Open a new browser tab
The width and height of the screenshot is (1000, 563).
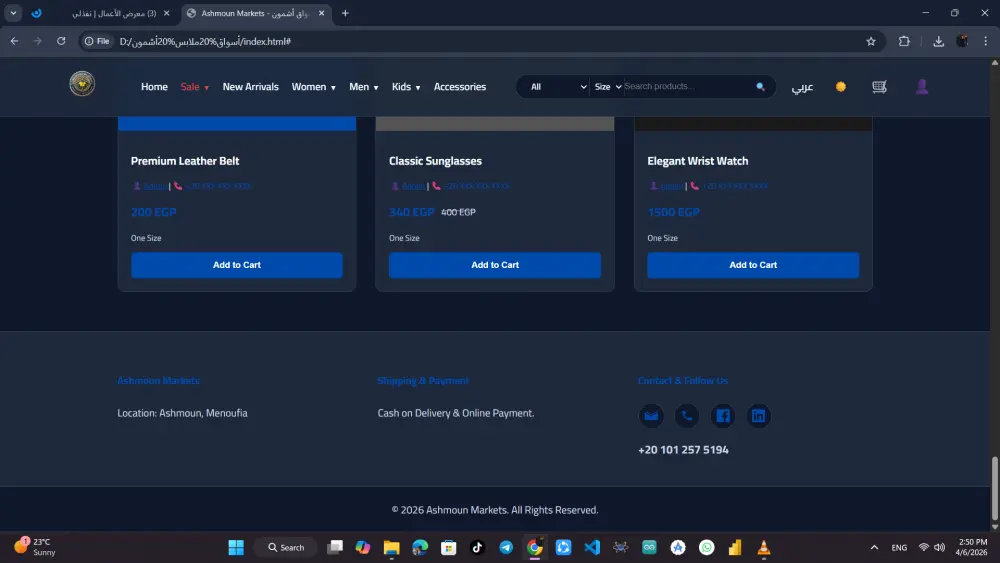(x=345, y=13)
